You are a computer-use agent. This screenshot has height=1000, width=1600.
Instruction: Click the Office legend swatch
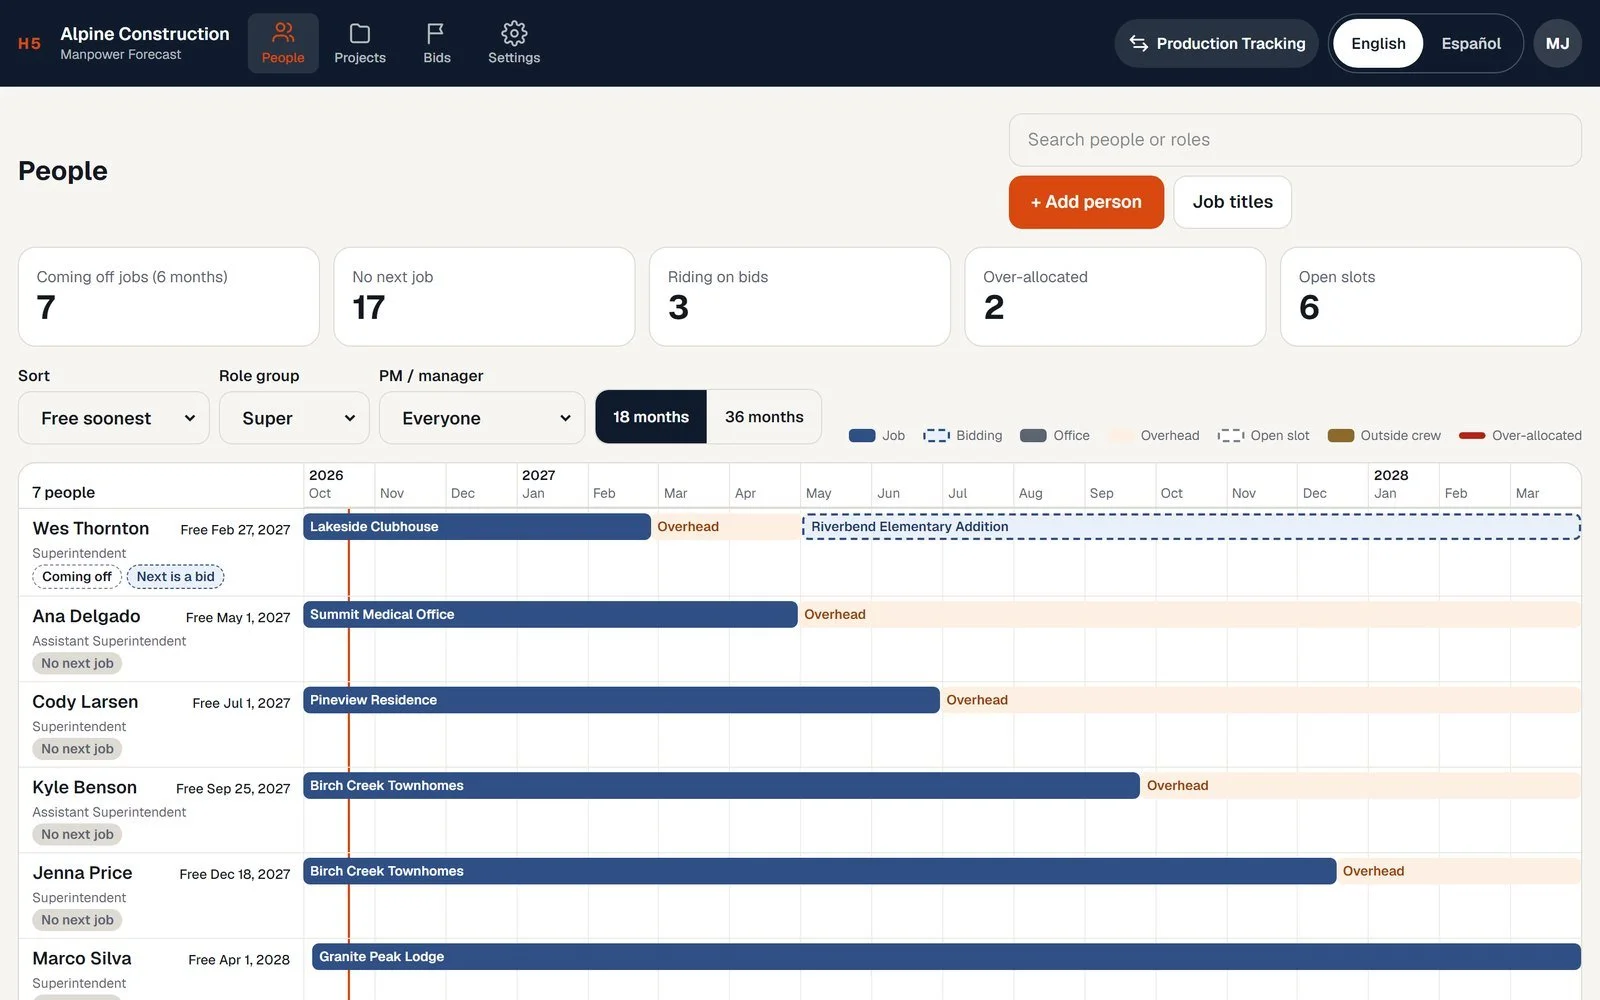tap(1033, 436)
